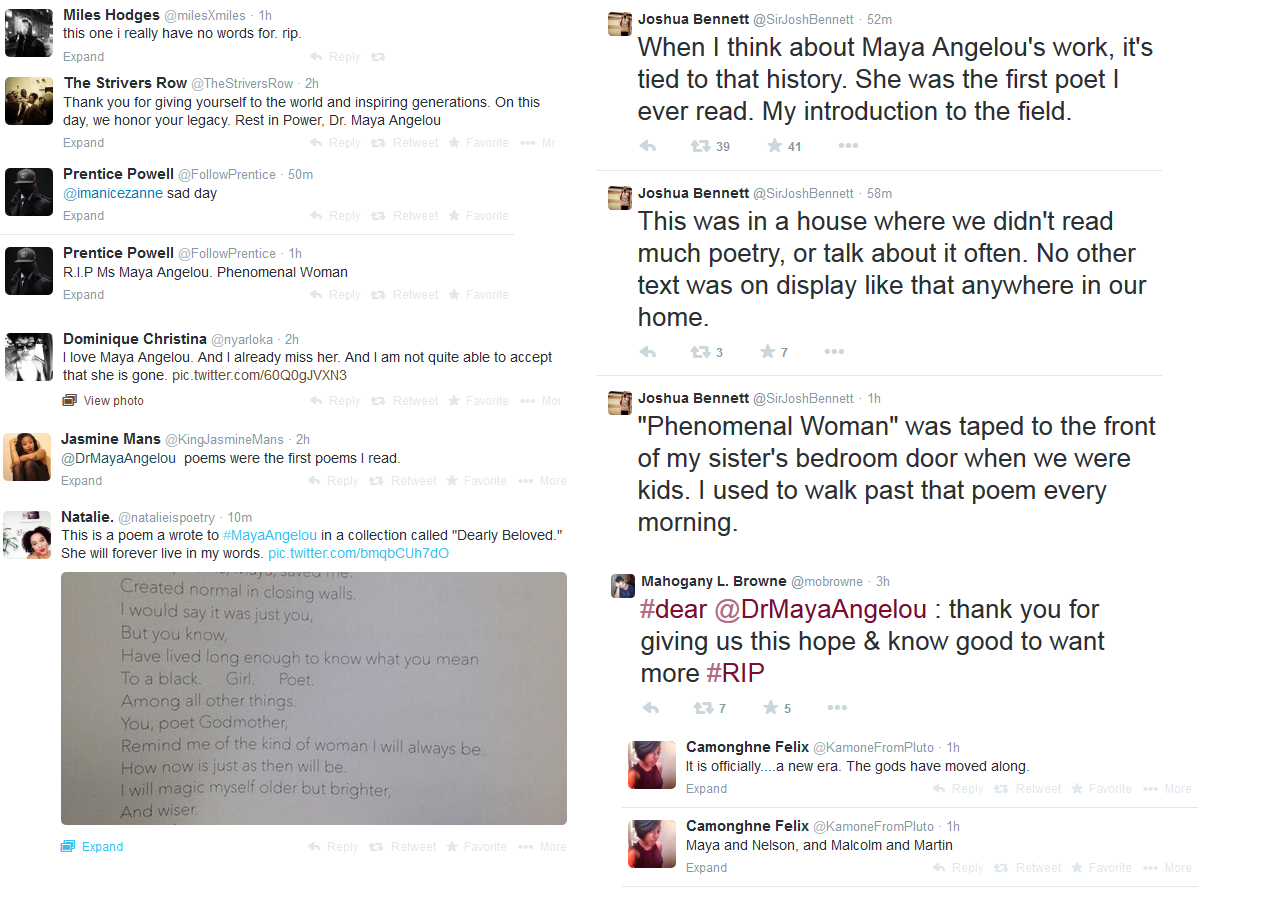Screen dimensions: 1280x903
Task: Click reply arrow on Mahogany L. Browne's tweet
Action: click(651, 708)
